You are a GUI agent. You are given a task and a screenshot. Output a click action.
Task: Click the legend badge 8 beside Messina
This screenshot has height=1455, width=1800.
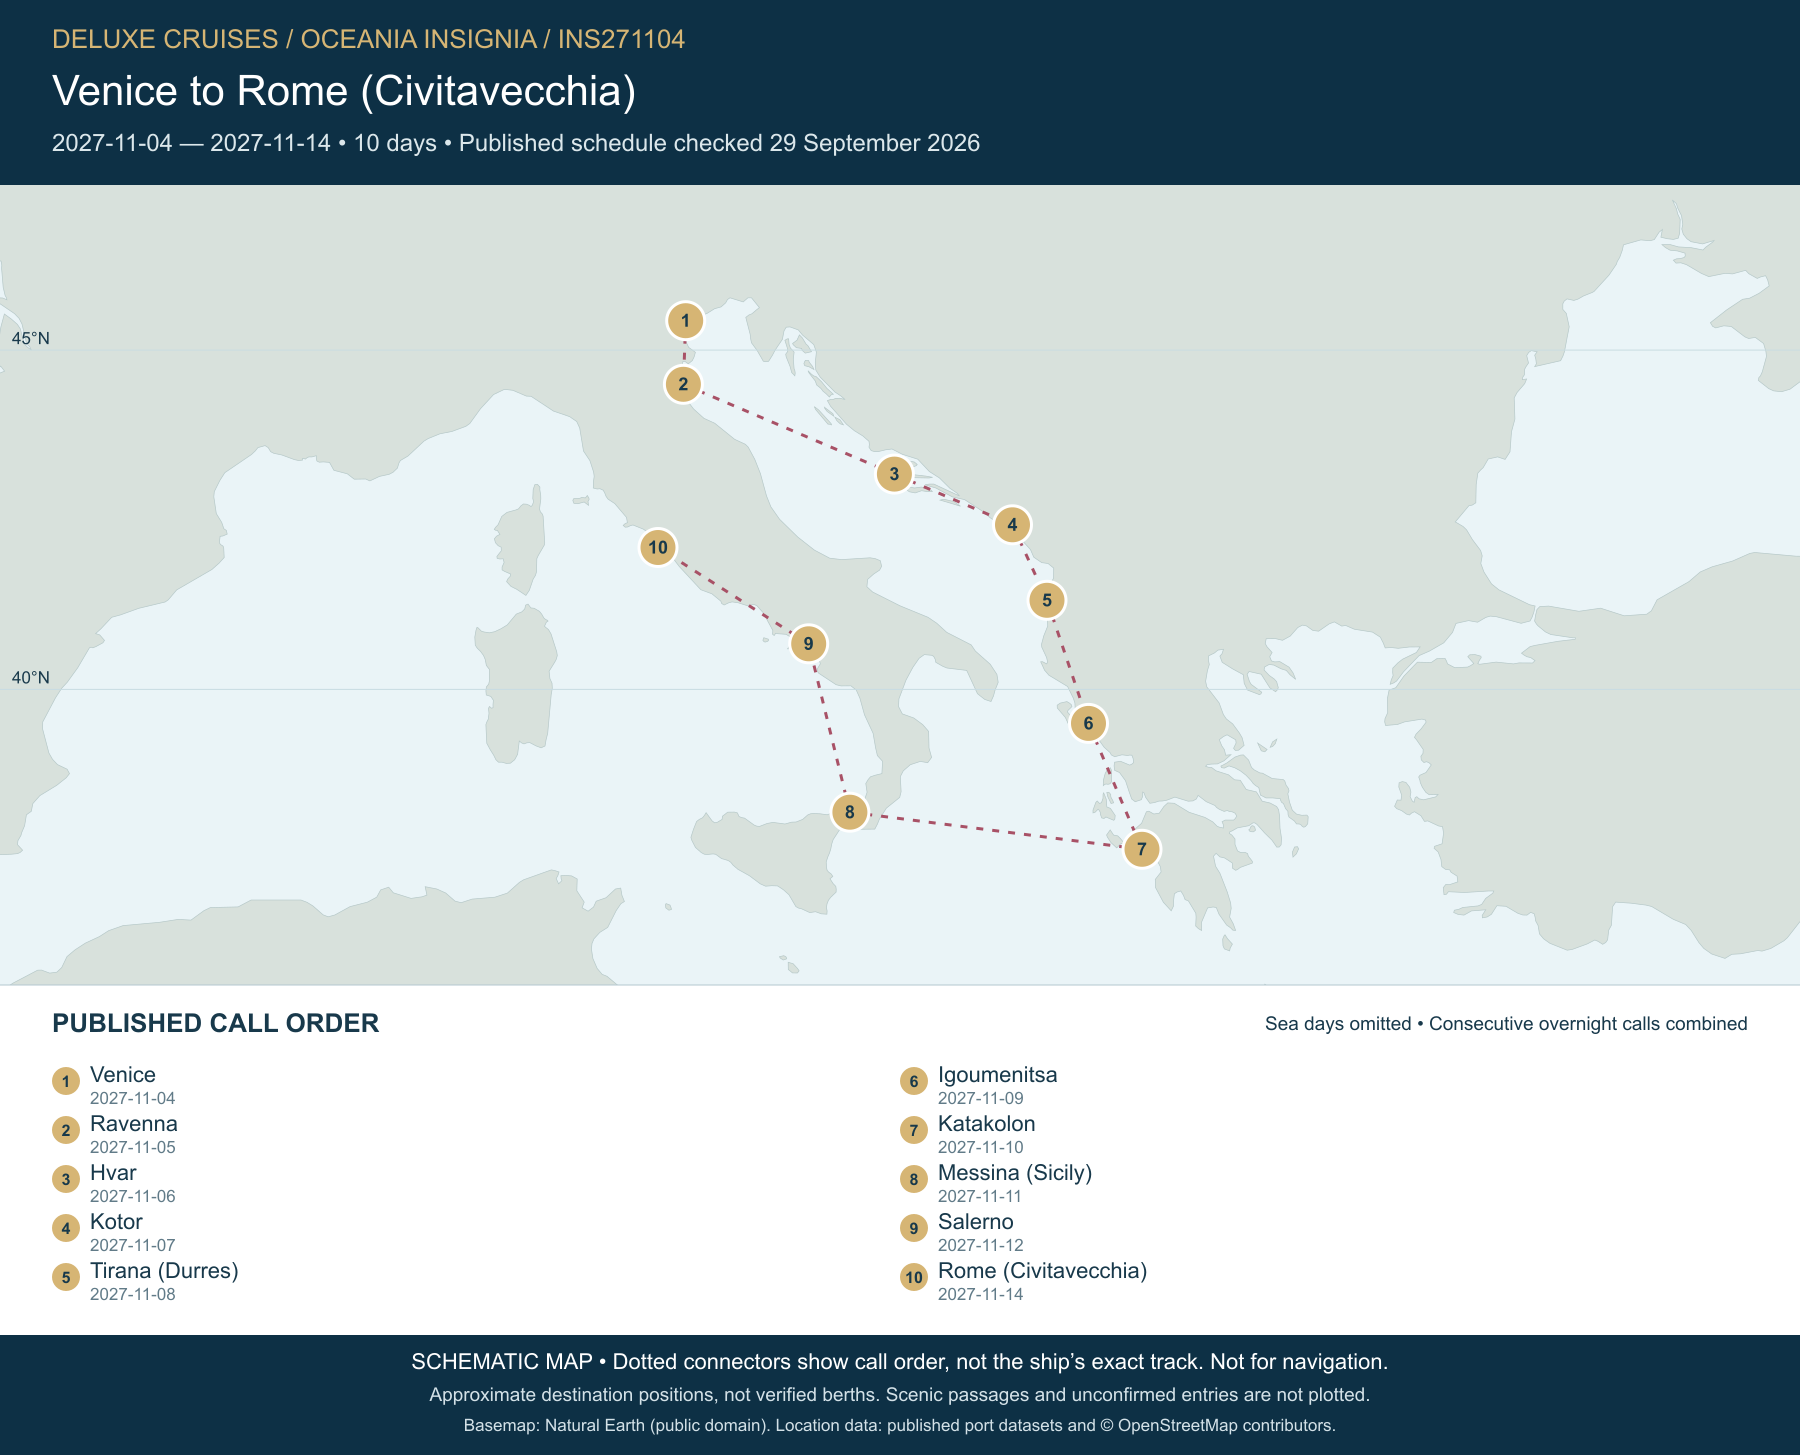tap(914, 1179)
